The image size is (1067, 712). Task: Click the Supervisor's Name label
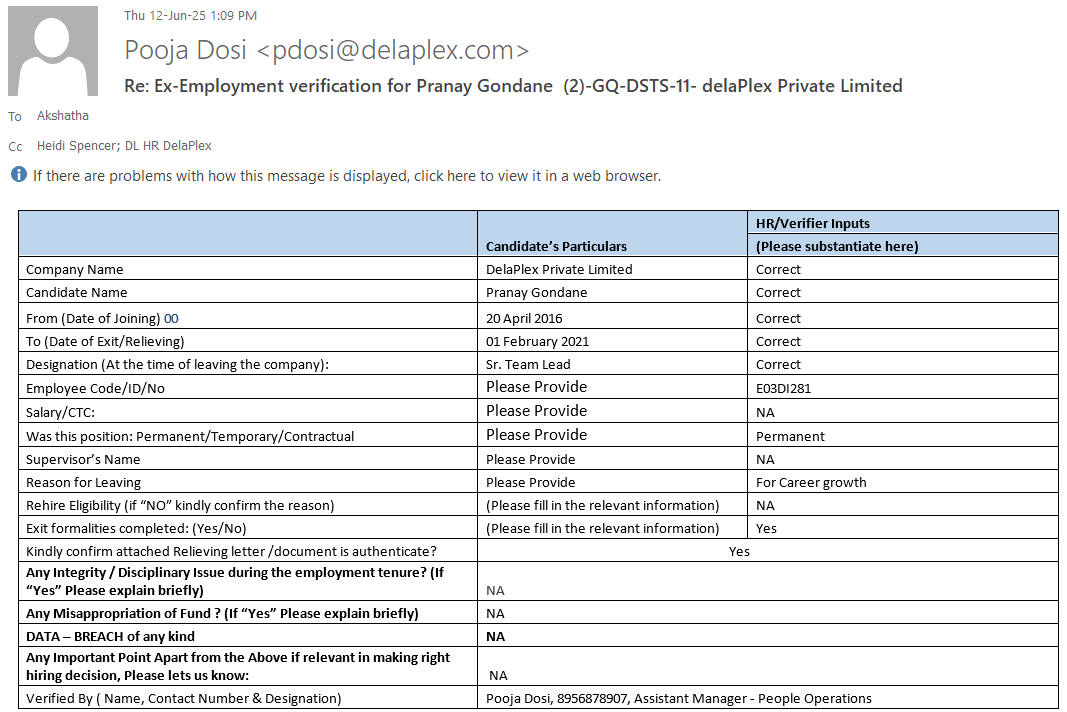[83, 459]
